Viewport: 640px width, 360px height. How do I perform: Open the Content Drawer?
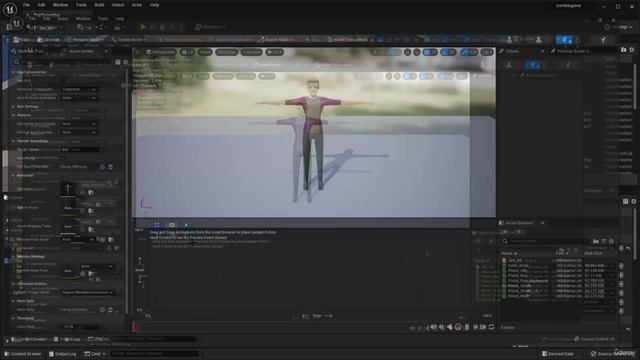[x=23, y=354]
